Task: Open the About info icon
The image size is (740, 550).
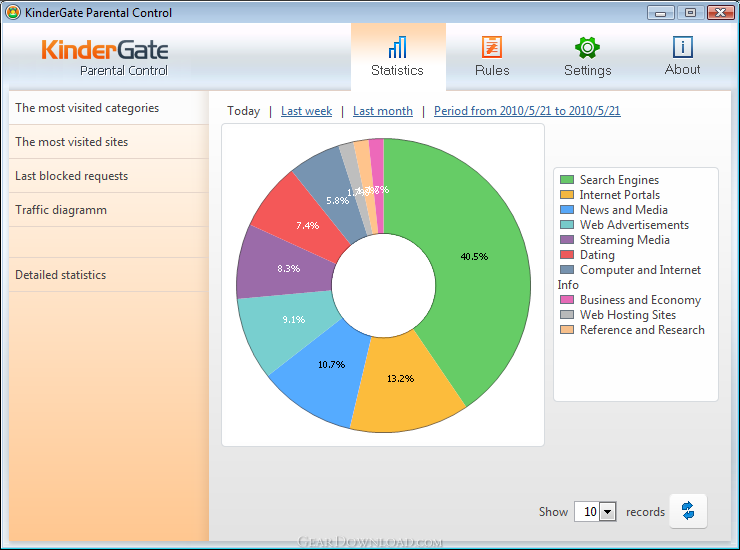Action: point(682,47)
